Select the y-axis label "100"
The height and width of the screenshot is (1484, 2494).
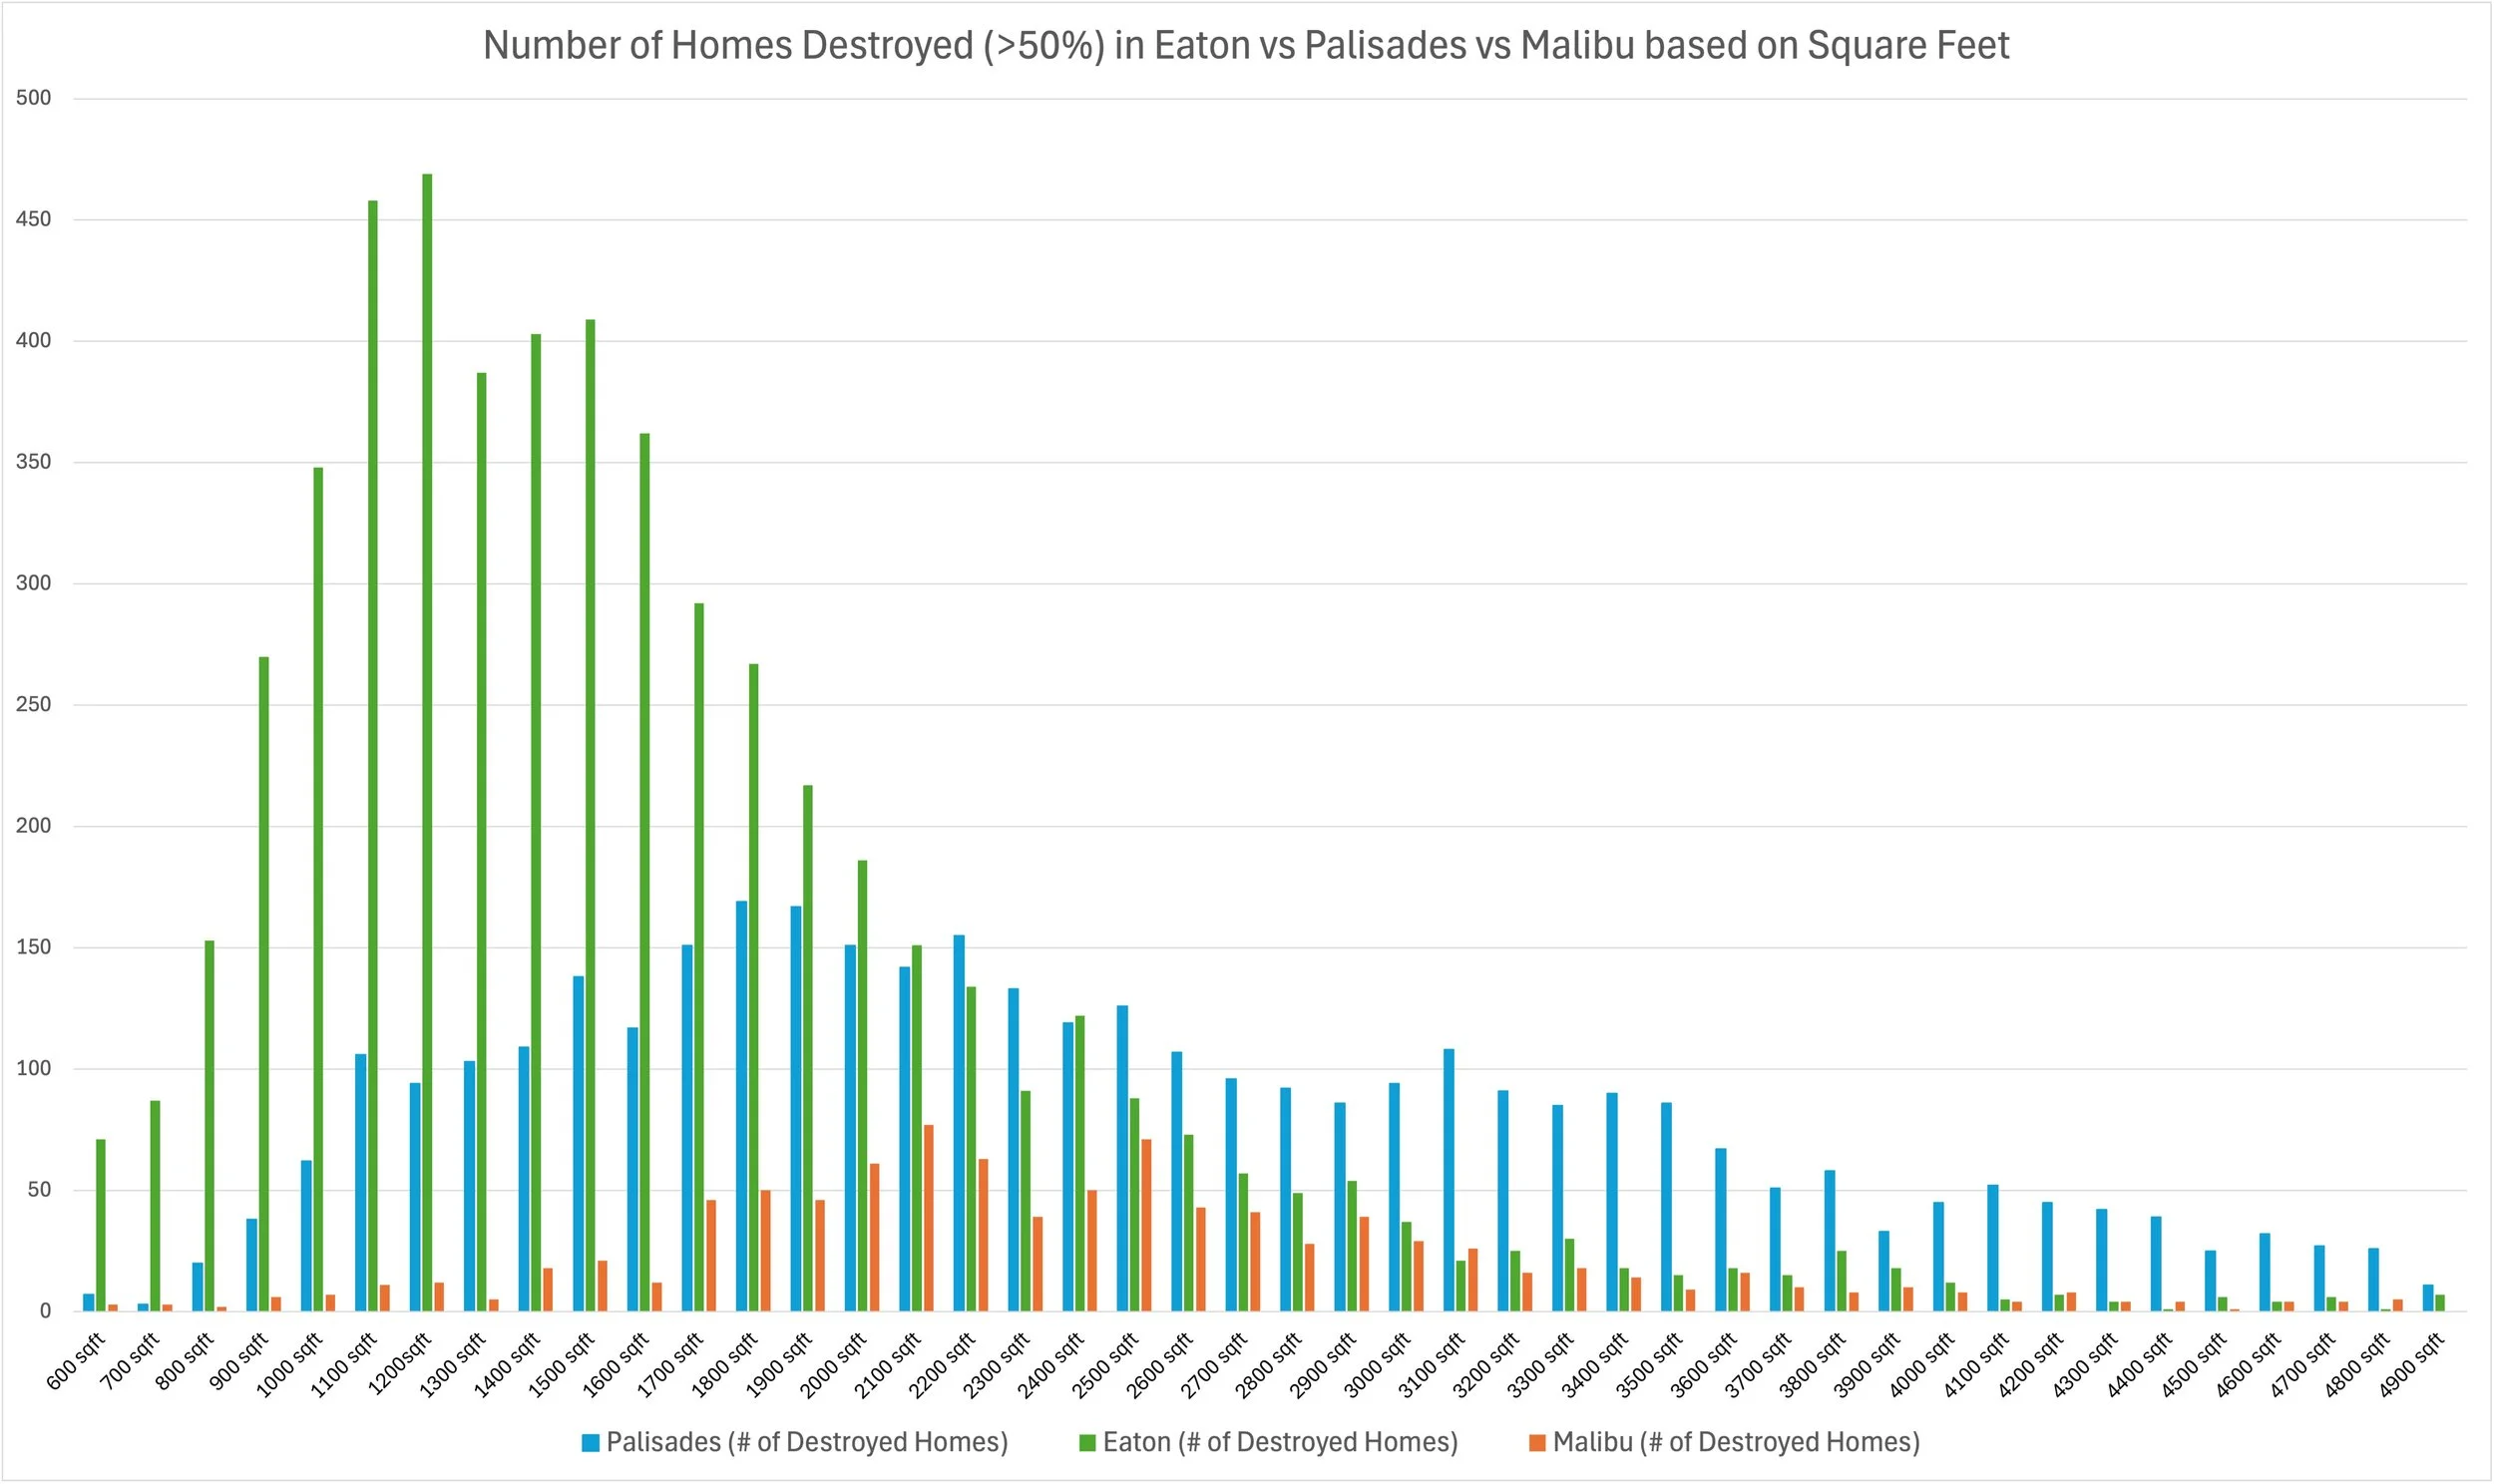click(x=33, y=1068)
